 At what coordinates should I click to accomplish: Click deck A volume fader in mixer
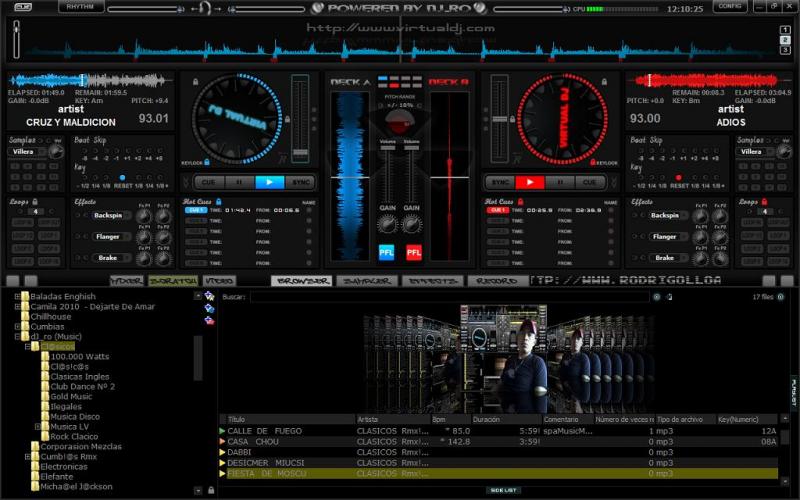tap(387, 148)
